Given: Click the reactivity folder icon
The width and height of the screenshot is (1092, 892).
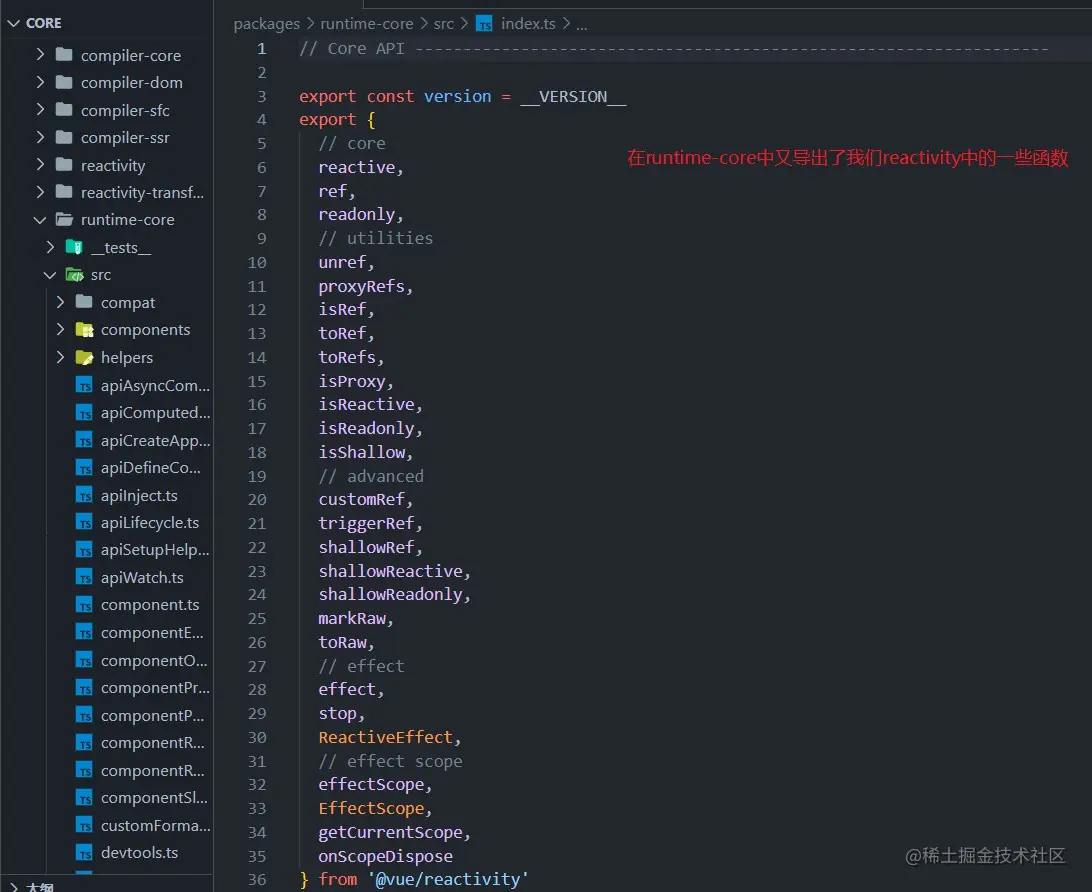Looking at the screenshot, I should [x=64, y=164].
